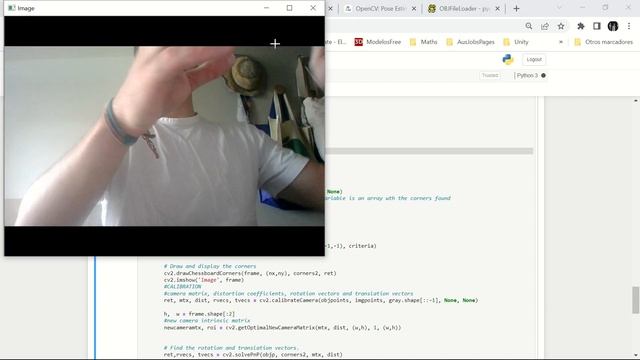Click the 'h, w = frame.shape[:2]' line
This screenshot has height=360, width=640.
tap(199, 314)
